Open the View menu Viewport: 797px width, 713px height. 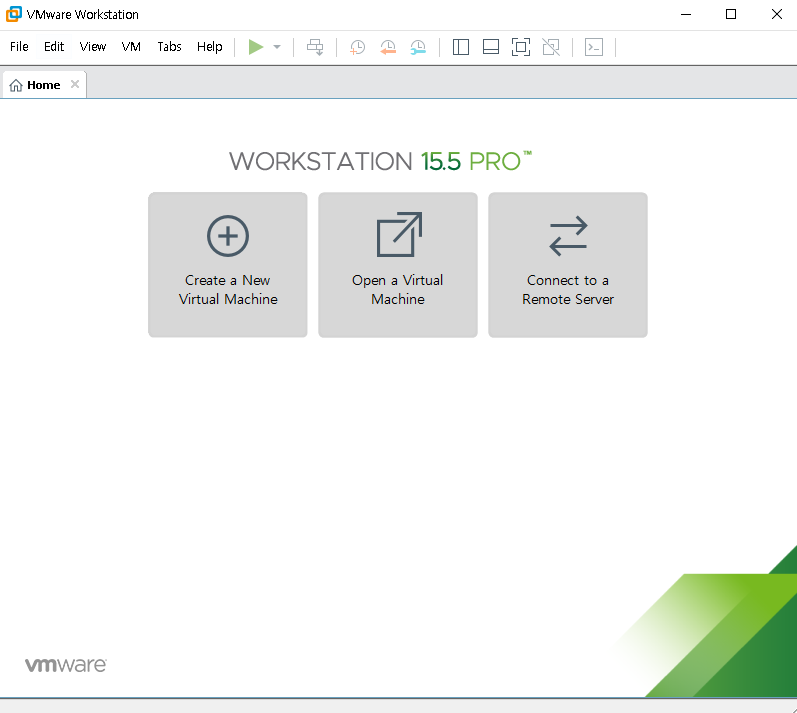coord(93,47)
